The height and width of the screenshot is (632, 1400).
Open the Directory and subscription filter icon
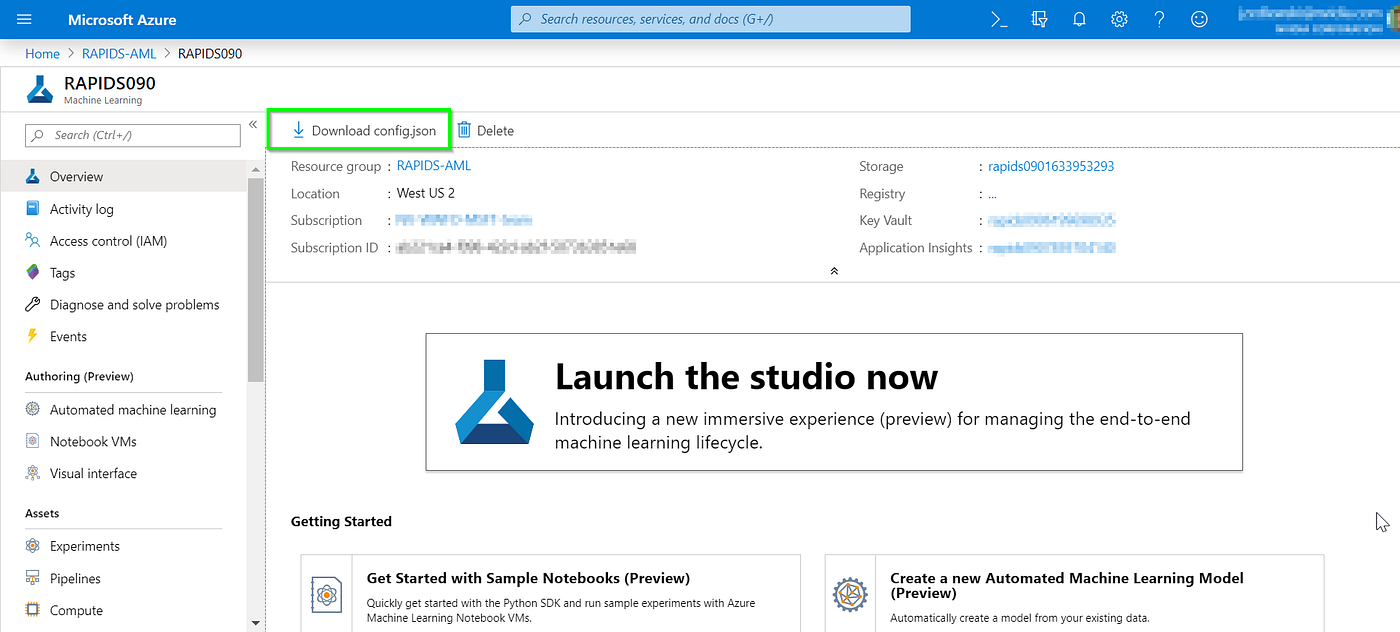pyautogui.click(x=1039, y=19)
